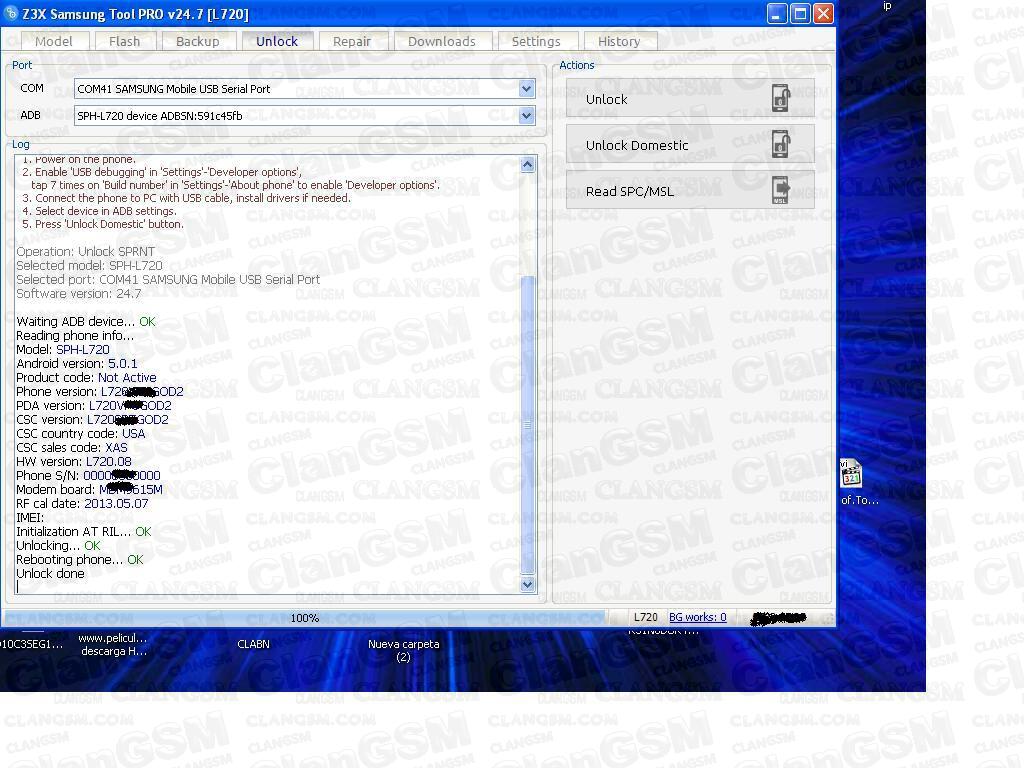The height and width of the screenshot is (768, 1024).
Task: Select the Nueva carpeta (2) desktop folder
Action: 404,650
